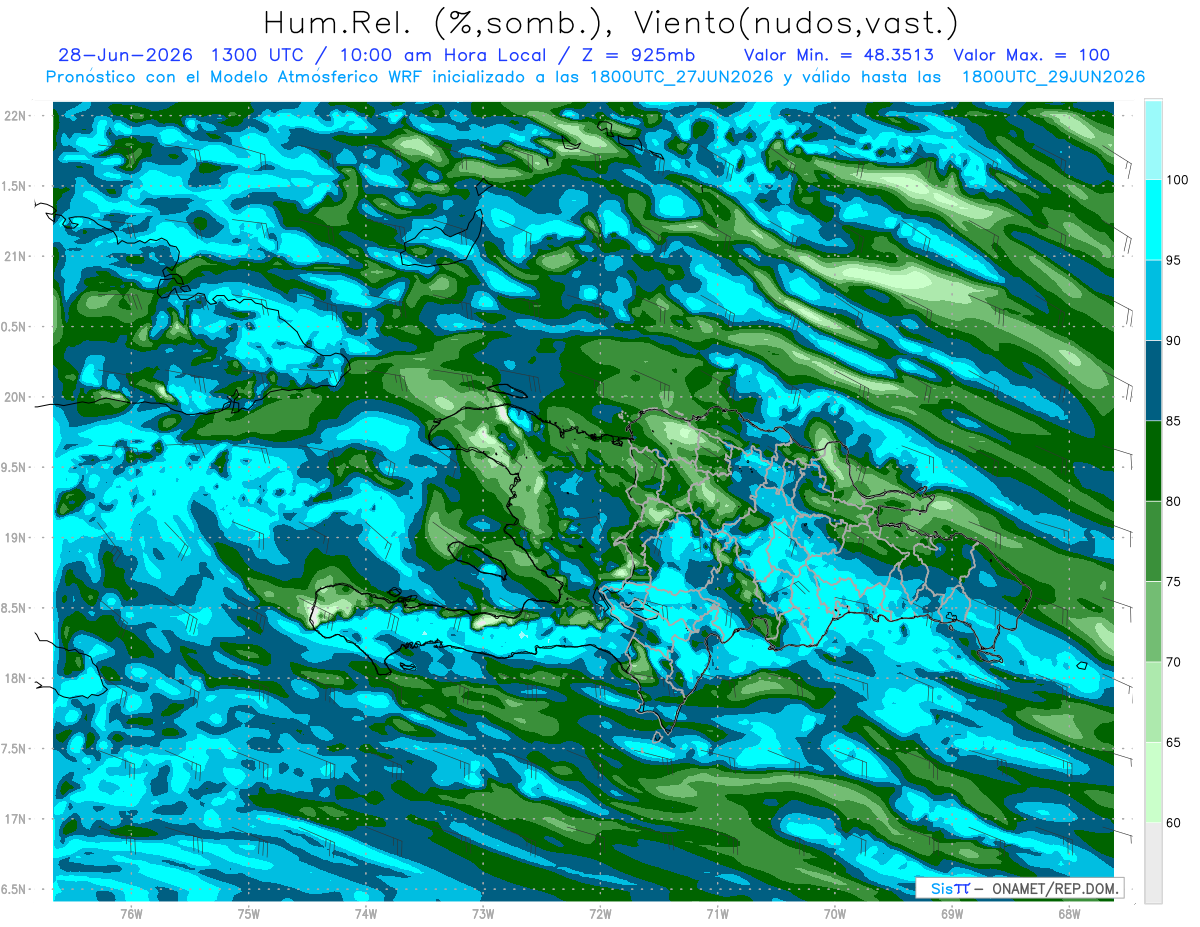The width and height of the screenshot is (1200, 927).
Task: Select the green 75–80 legend band
Action: [x=1153, y=541]
